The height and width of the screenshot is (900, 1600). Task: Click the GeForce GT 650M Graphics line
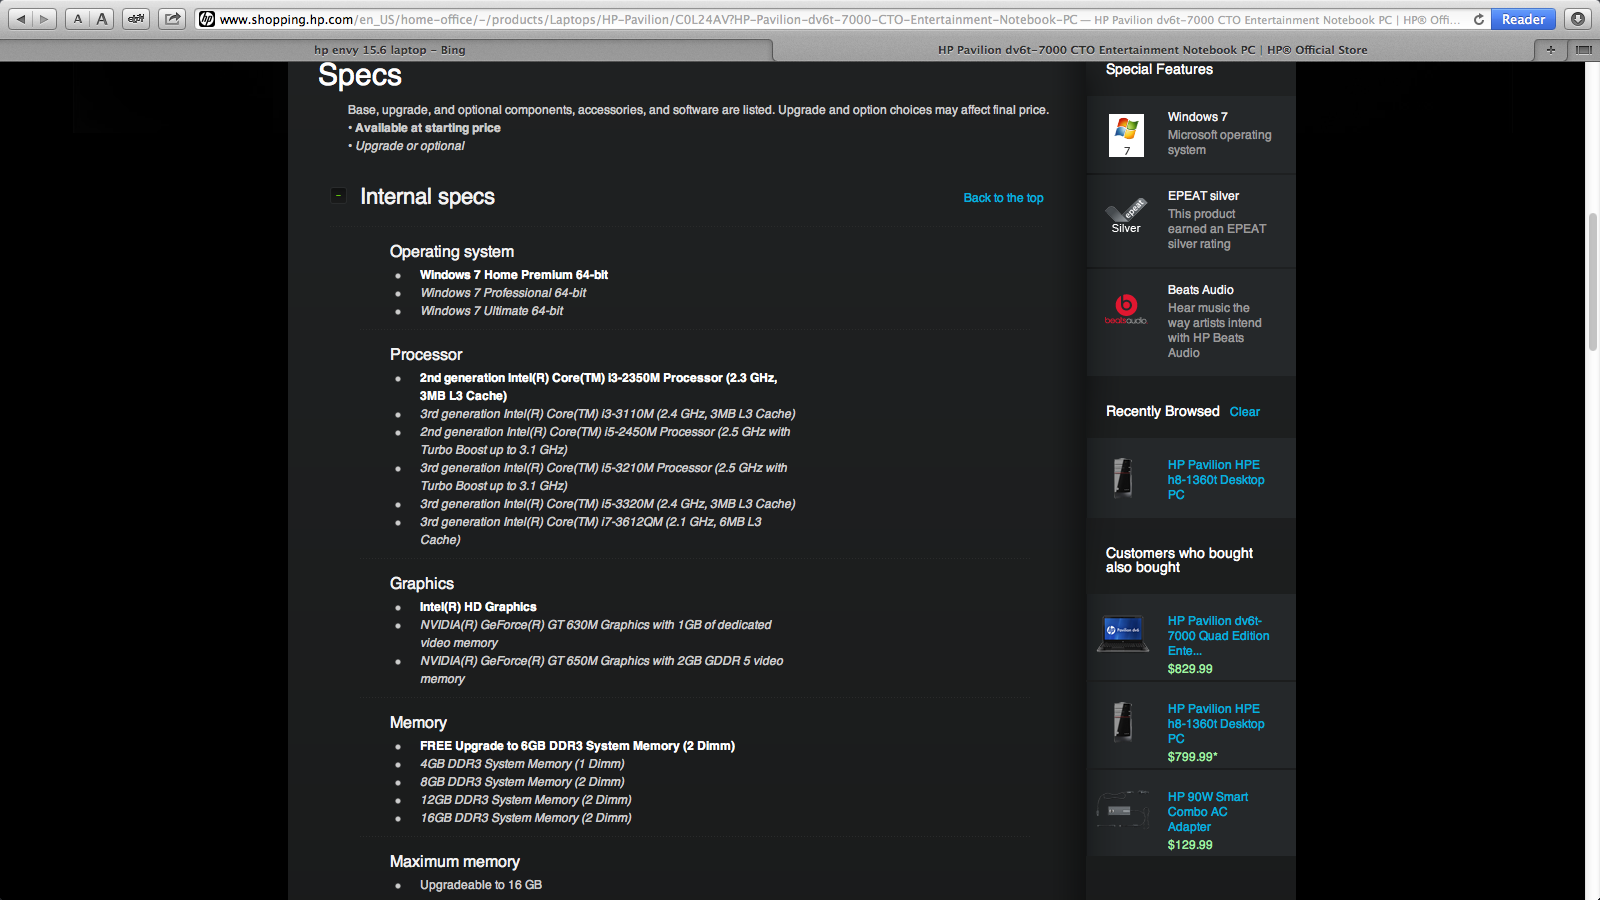602,670
